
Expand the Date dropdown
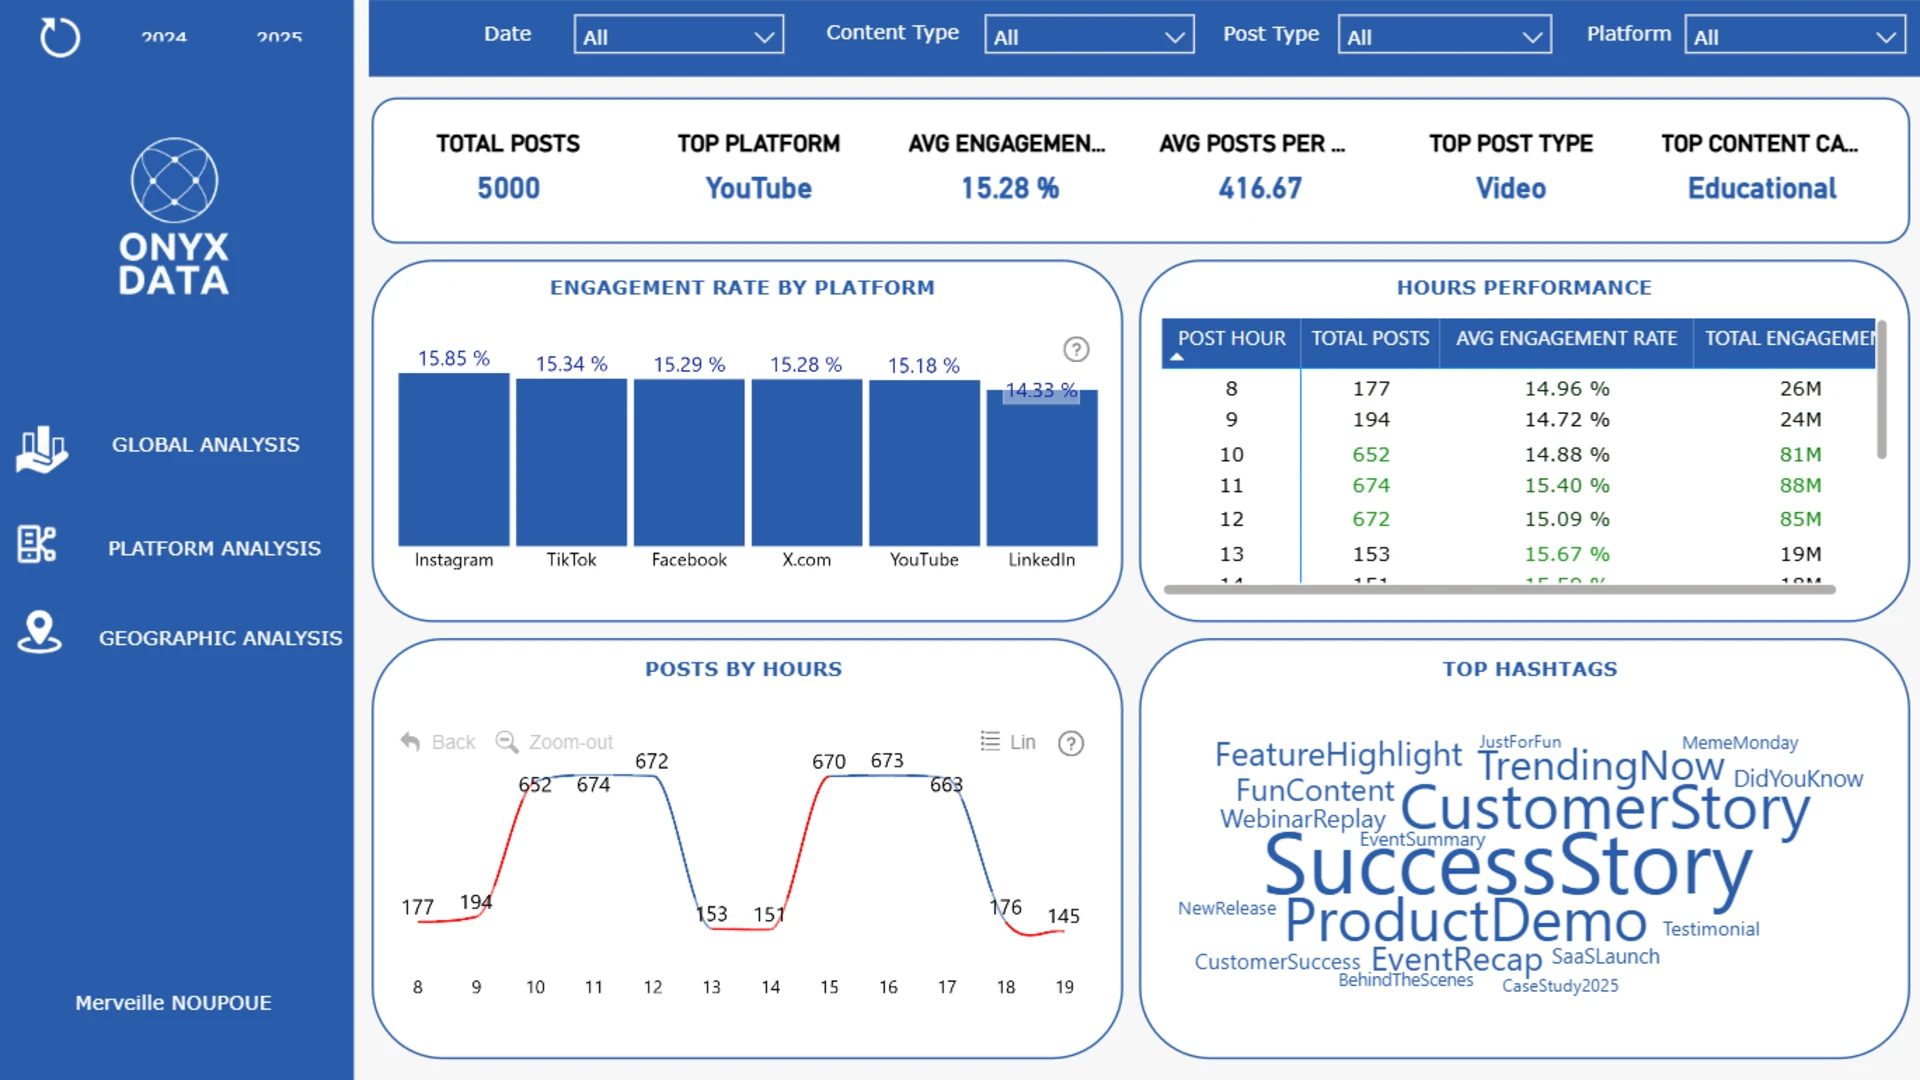click(x=678, y=36)
